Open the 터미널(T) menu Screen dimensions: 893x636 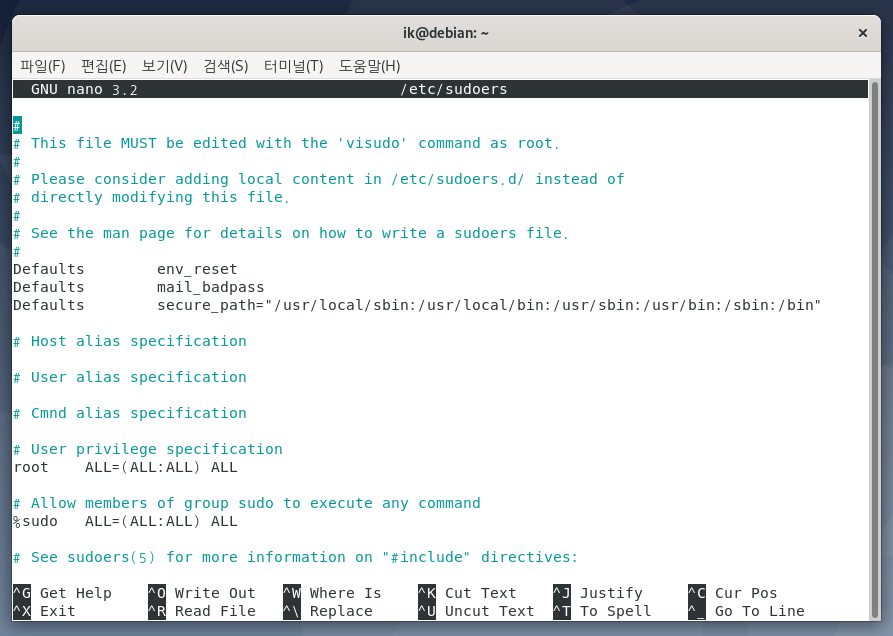coord(293,66)
